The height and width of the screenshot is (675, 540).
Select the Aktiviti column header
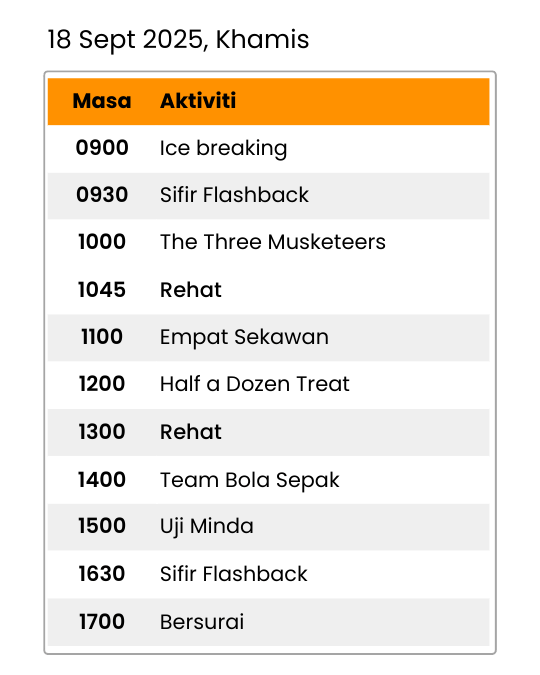198,101
